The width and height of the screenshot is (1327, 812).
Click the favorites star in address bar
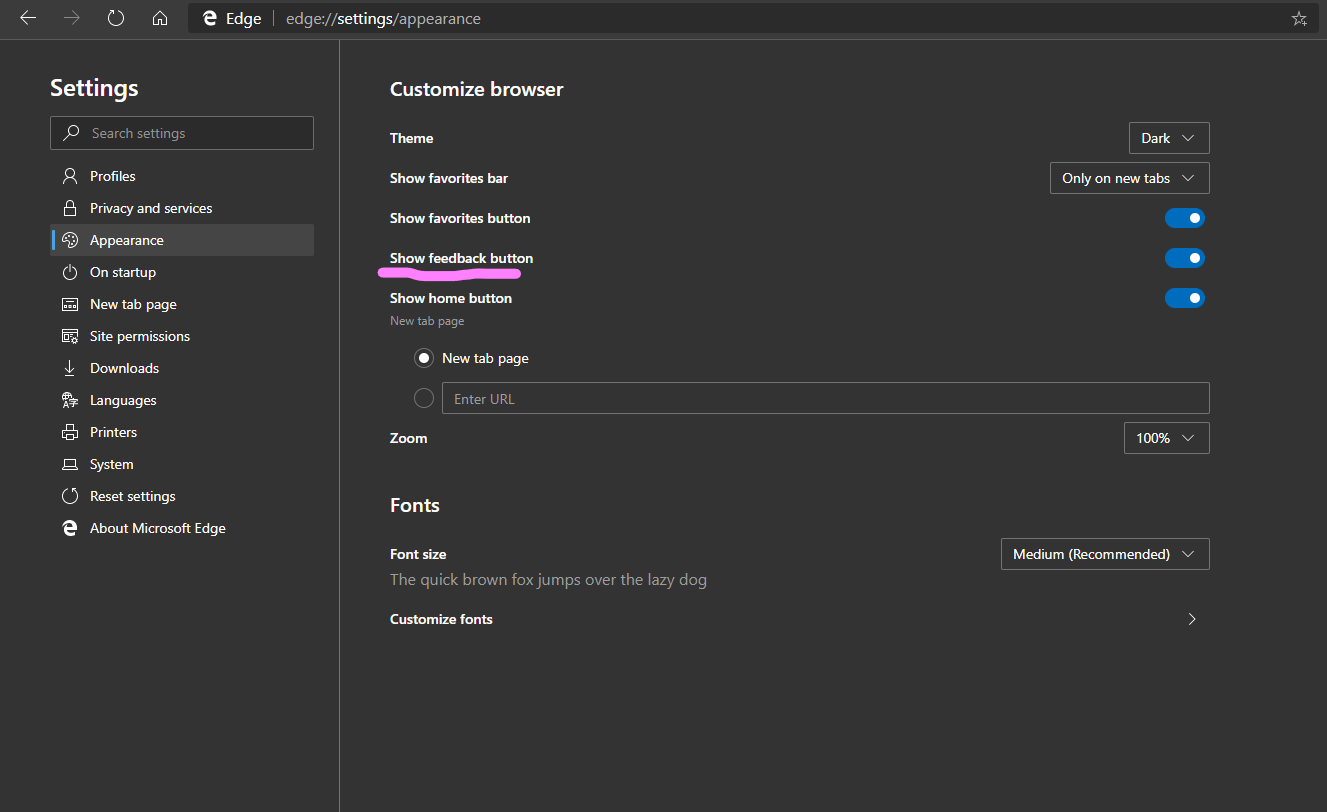[1299, 18]
